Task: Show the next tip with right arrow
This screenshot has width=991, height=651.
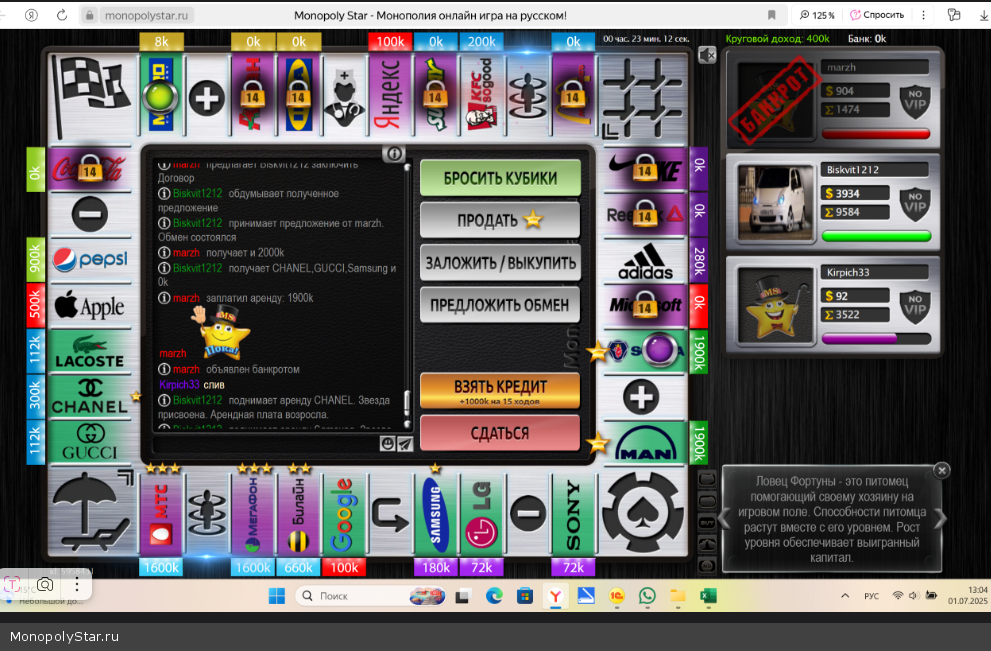Action: 940,519
